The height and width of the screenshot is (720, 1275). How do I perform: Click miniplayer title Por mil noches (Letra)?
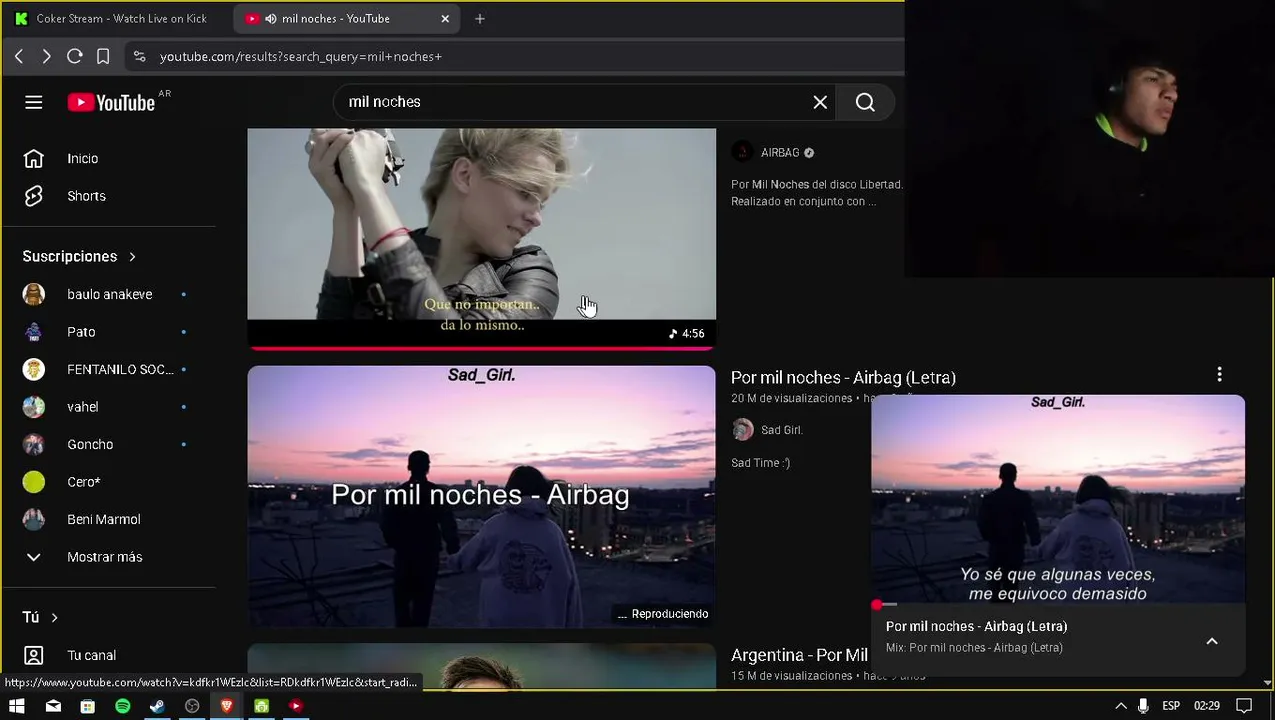click(976, 626)
